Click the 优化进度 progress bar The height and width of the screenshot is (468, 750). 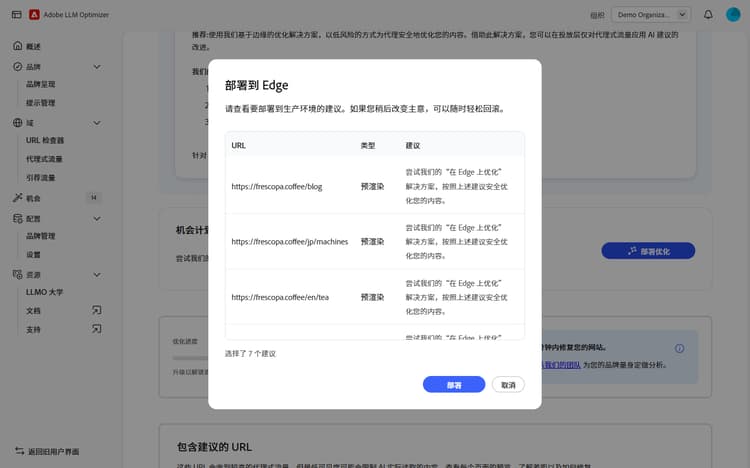pos(190,358)
